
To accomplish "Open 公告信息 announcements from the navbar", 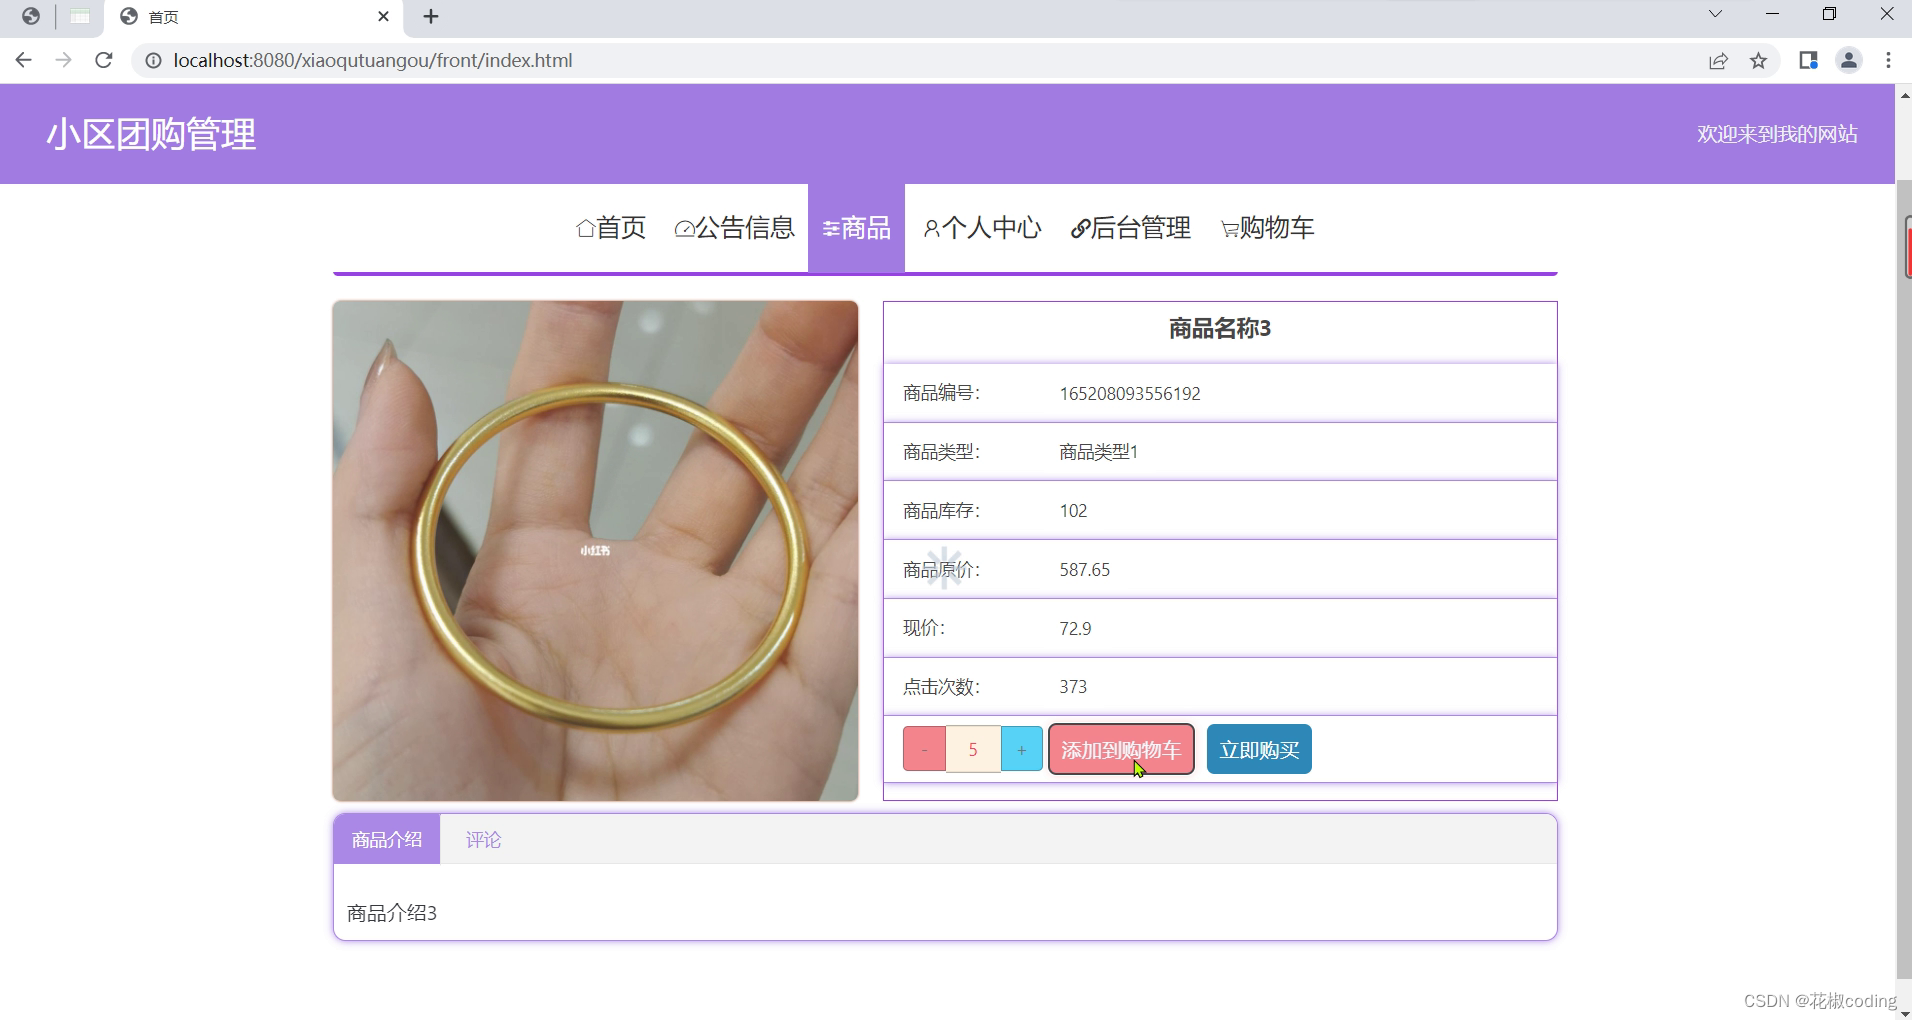I will click(x=735, y=228).
